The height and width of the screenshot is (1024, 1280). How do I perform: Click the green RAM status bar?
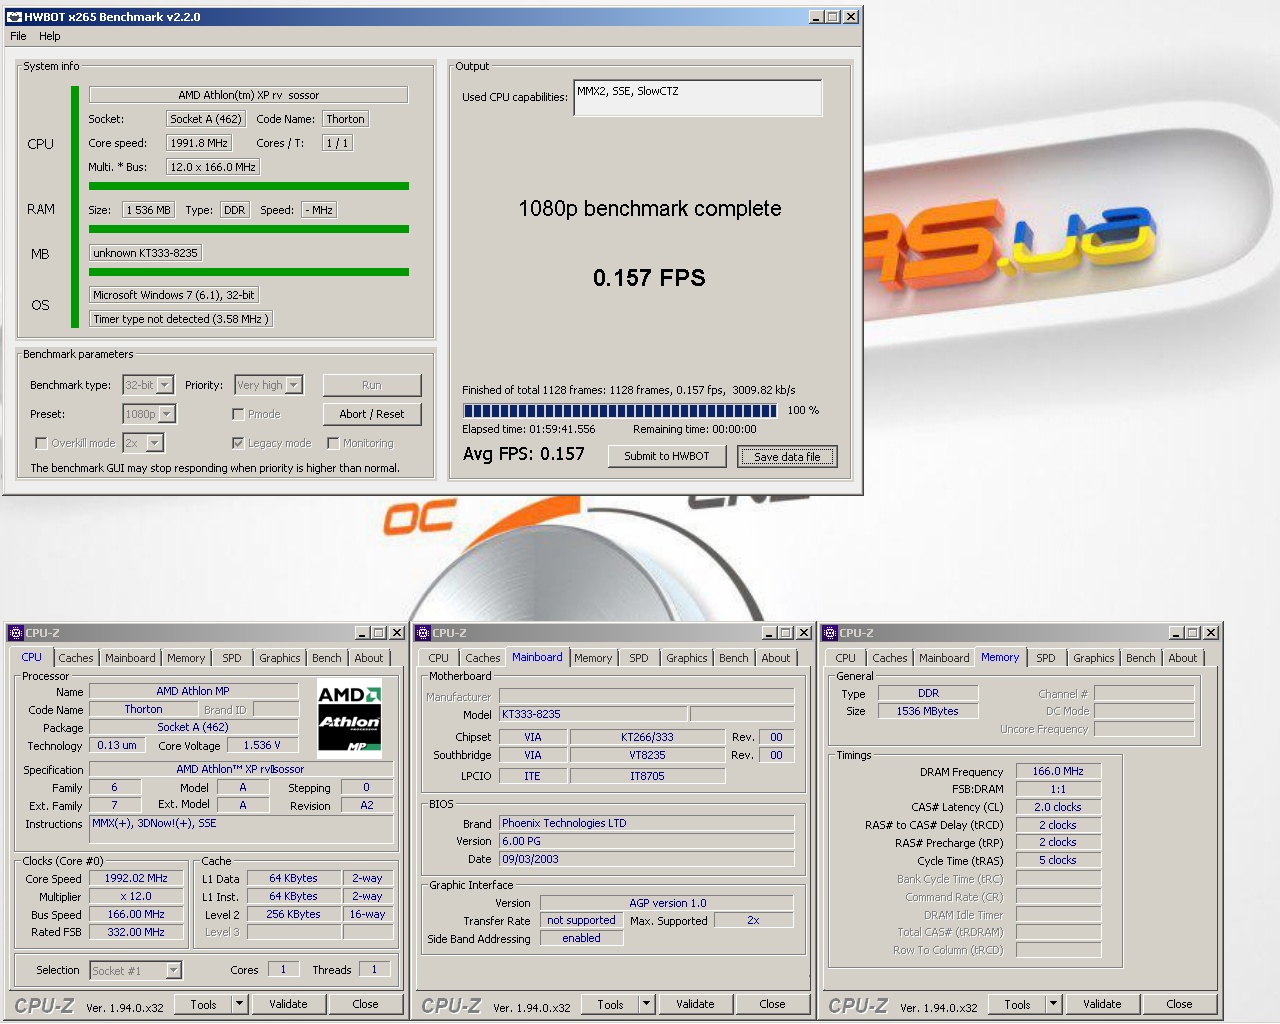tap(248, 229)
